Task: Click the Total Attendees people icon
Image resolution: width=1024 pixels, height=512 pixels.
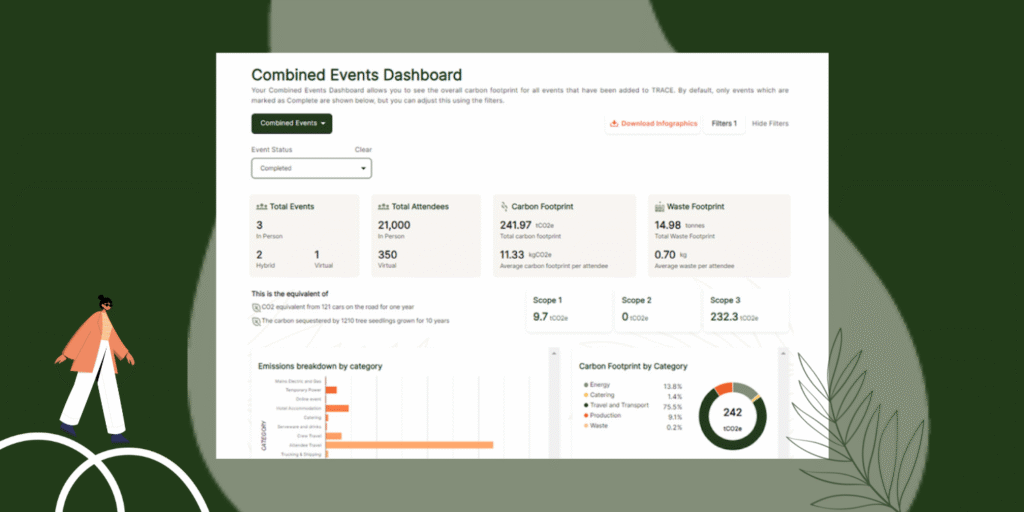Action: [x=384, y=206]
